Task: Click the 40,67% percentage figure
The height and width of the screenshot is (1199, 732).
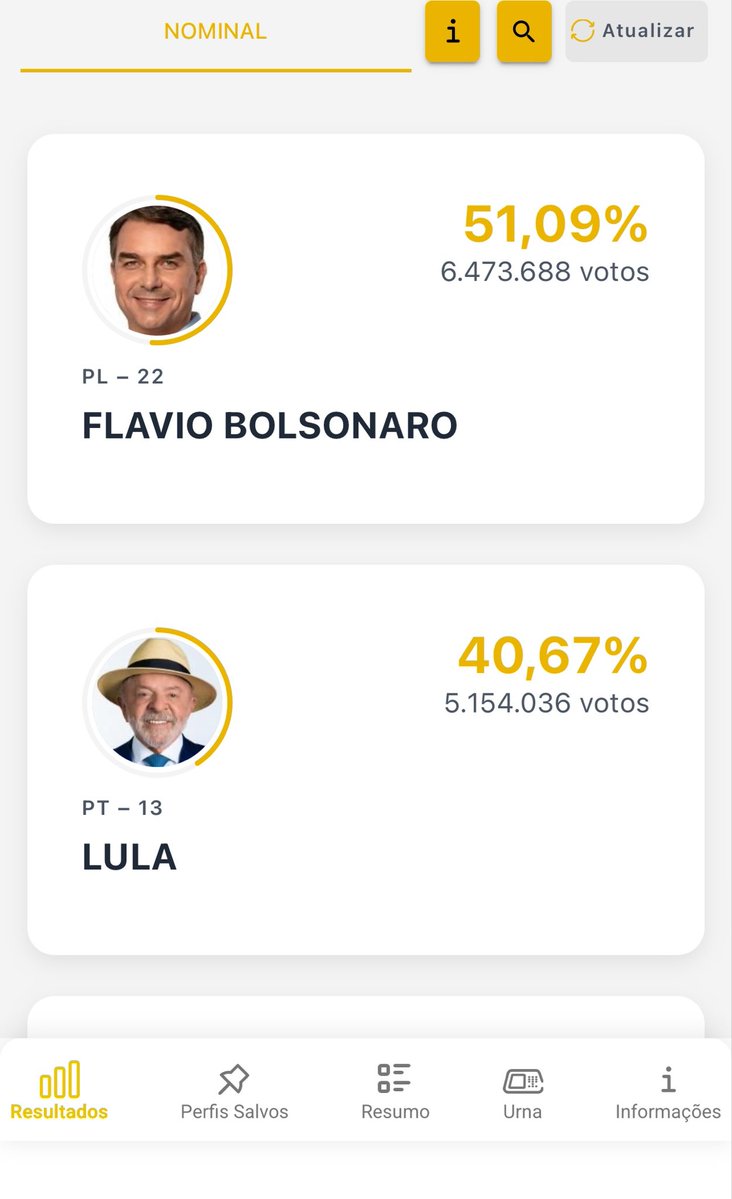Action: click(x=553, y=656)
